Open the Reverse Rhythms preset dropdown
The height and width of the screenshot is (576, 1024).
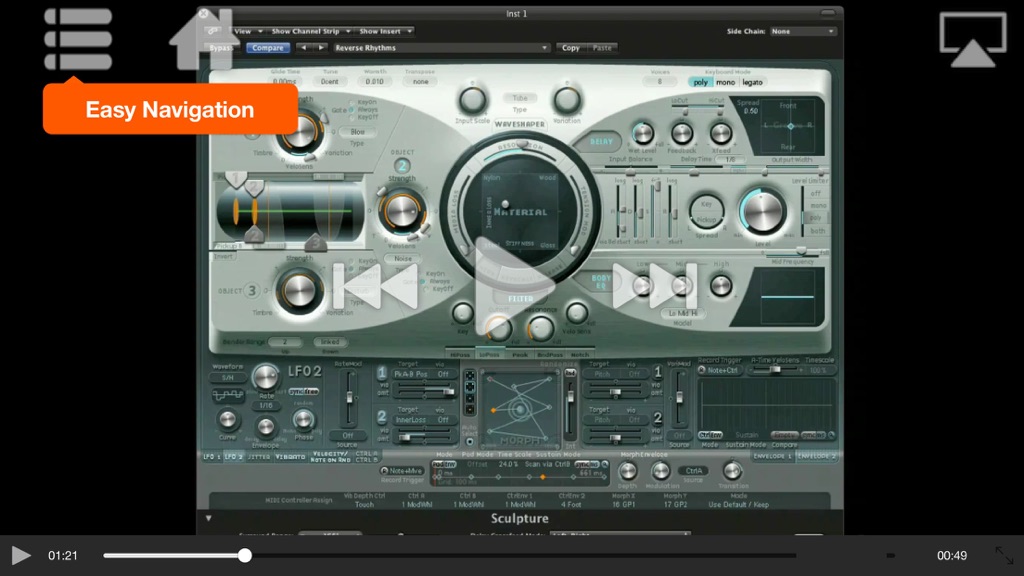pos(441,48)
